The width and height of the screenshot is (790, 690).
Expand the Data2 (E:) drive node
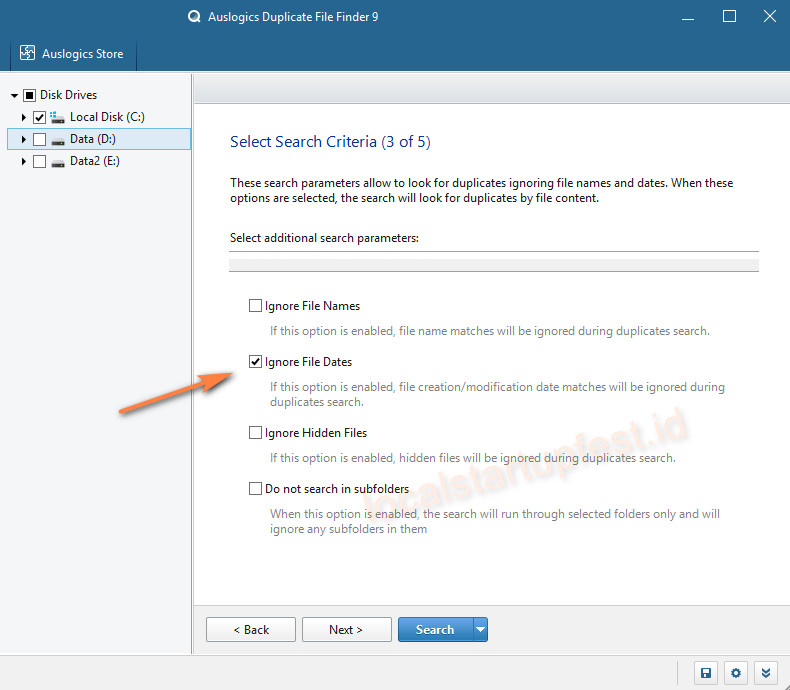(23, 162)
